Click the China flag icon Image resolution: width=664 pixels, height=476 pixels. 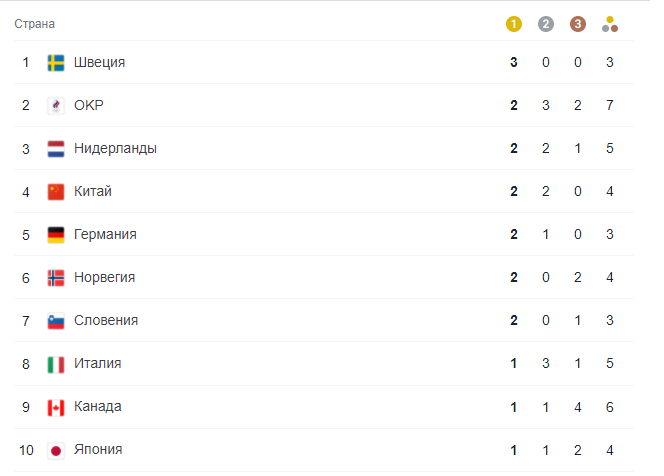pos(56,192)
